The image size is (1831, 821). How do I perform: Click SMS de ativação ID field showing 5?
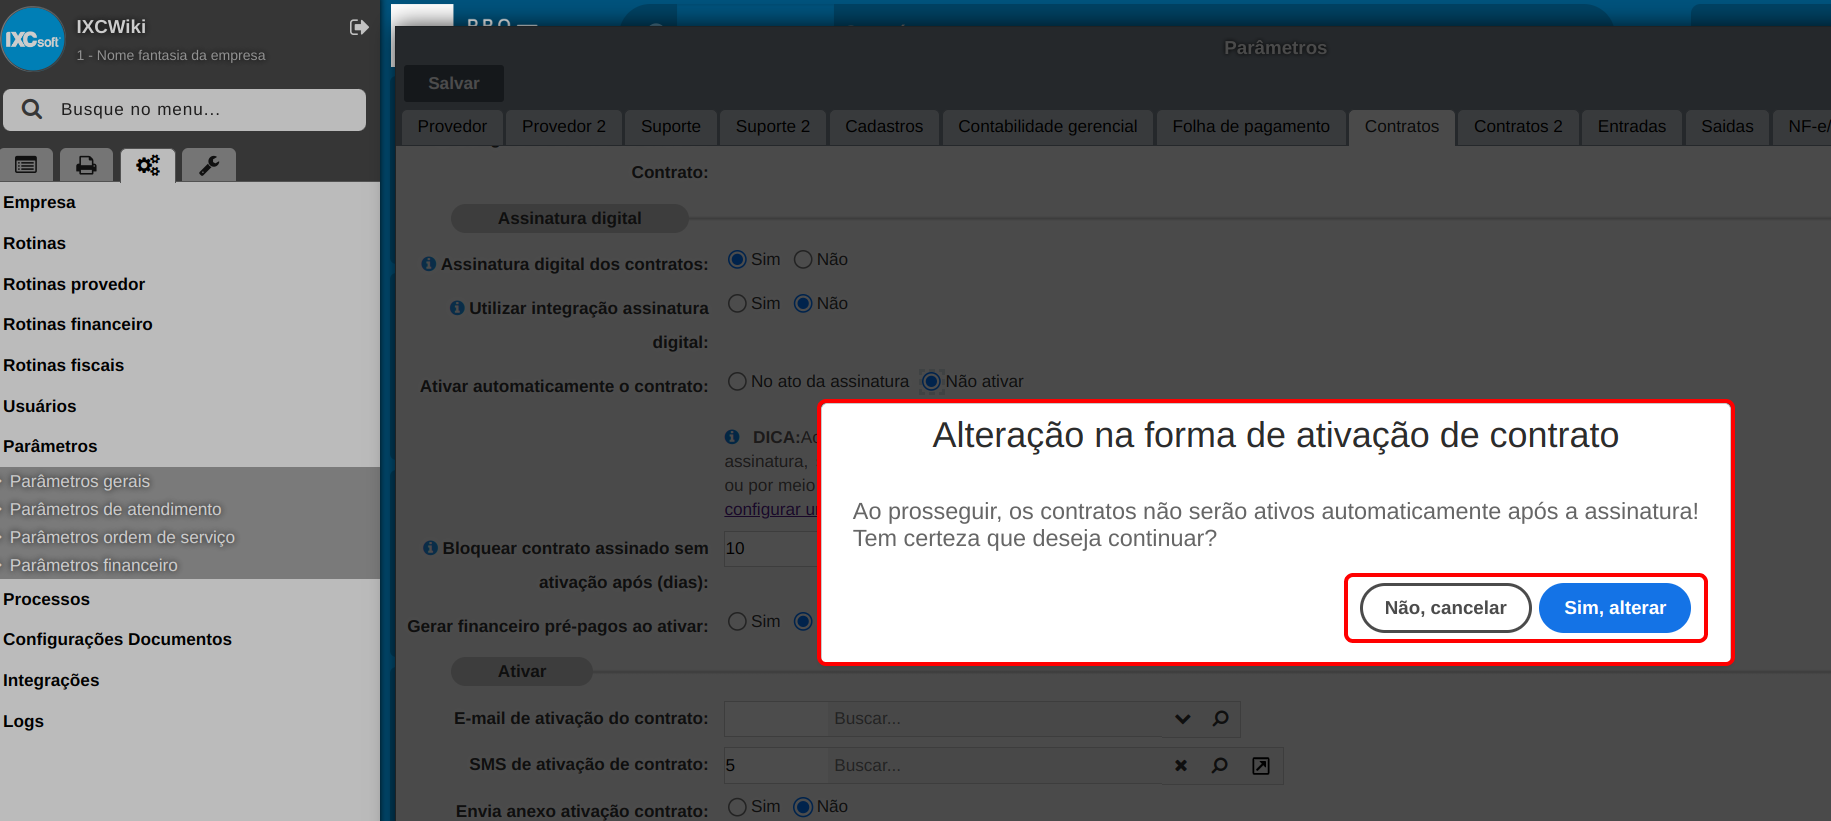[776, 765]
